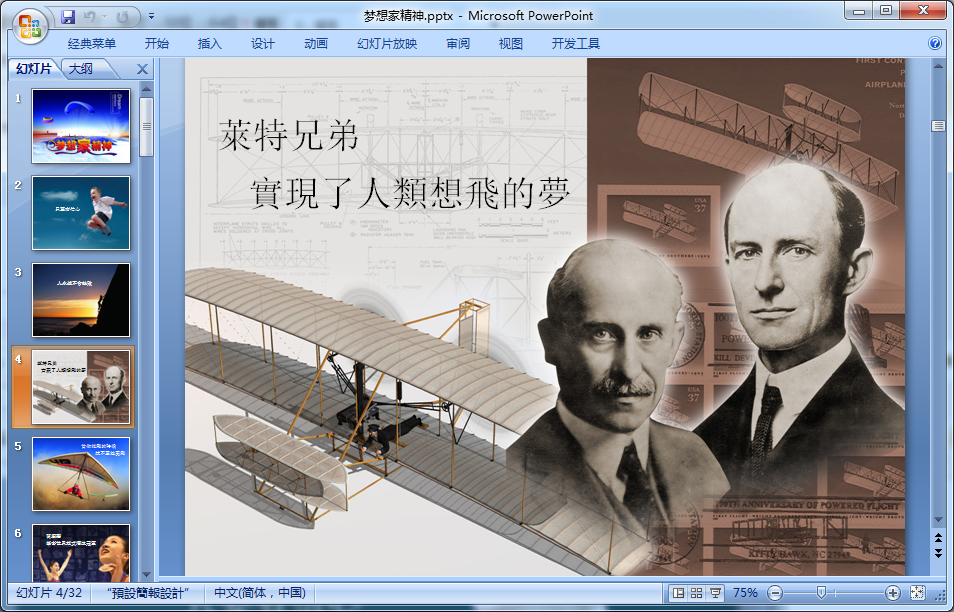Maximize the PowerPoint window
The image size is (954, 612).
click(x=886, y=10)
